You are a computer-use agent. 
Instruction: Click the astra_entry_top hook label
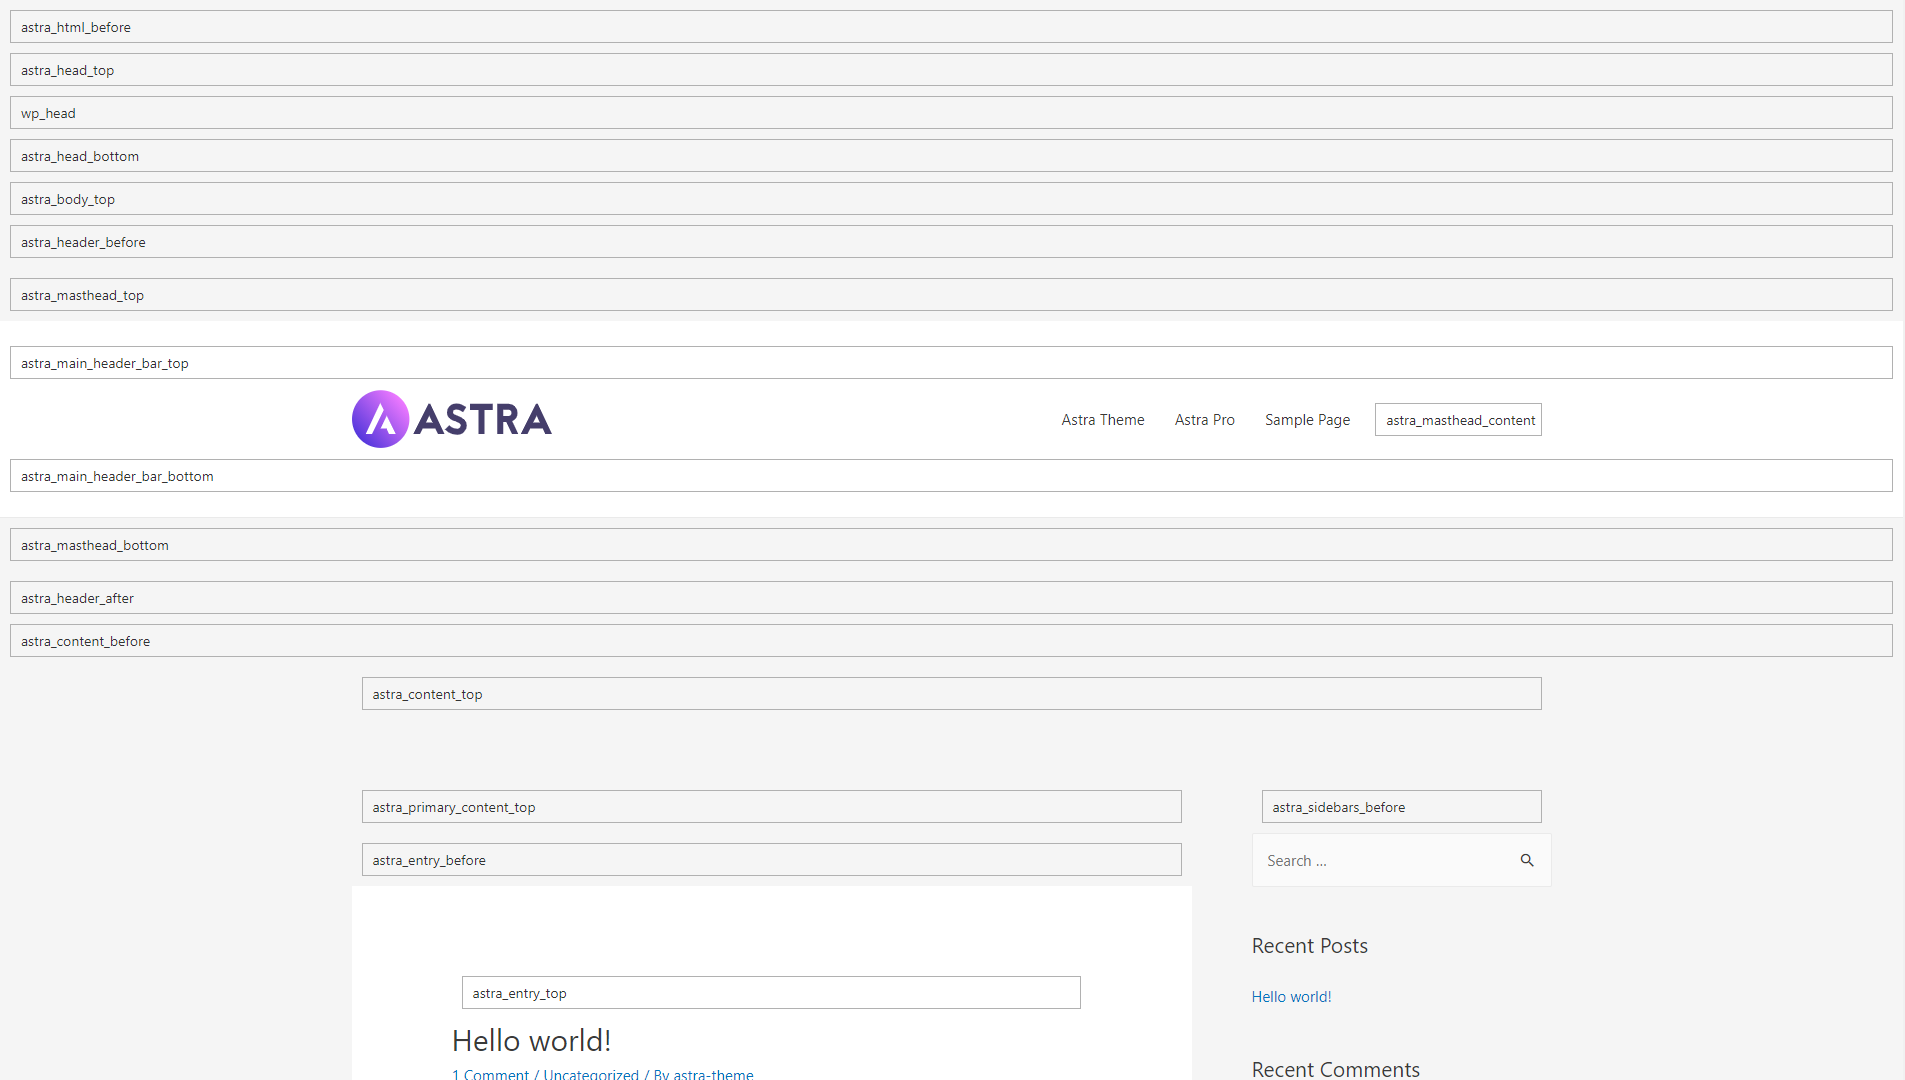tap(520, 993)
